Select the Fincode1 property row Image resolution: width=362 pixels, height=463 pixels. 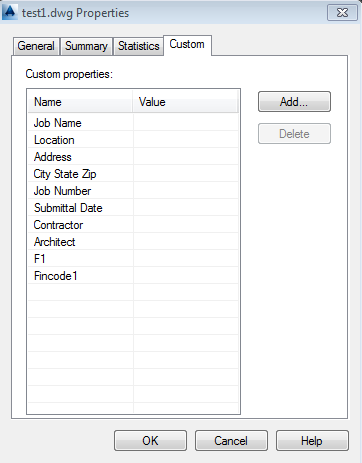pyautogui.click(x=133, y=276)
